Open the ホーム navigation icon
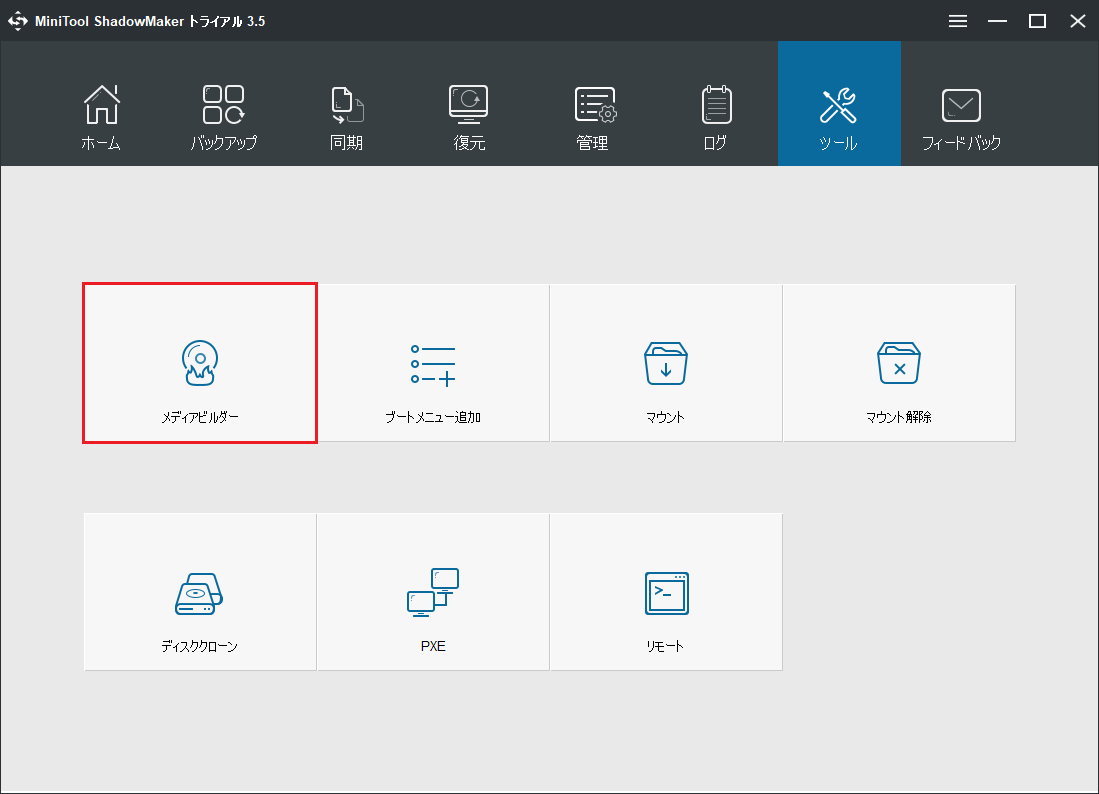Screen dimensions: 1099x794 tap(101, 103)
